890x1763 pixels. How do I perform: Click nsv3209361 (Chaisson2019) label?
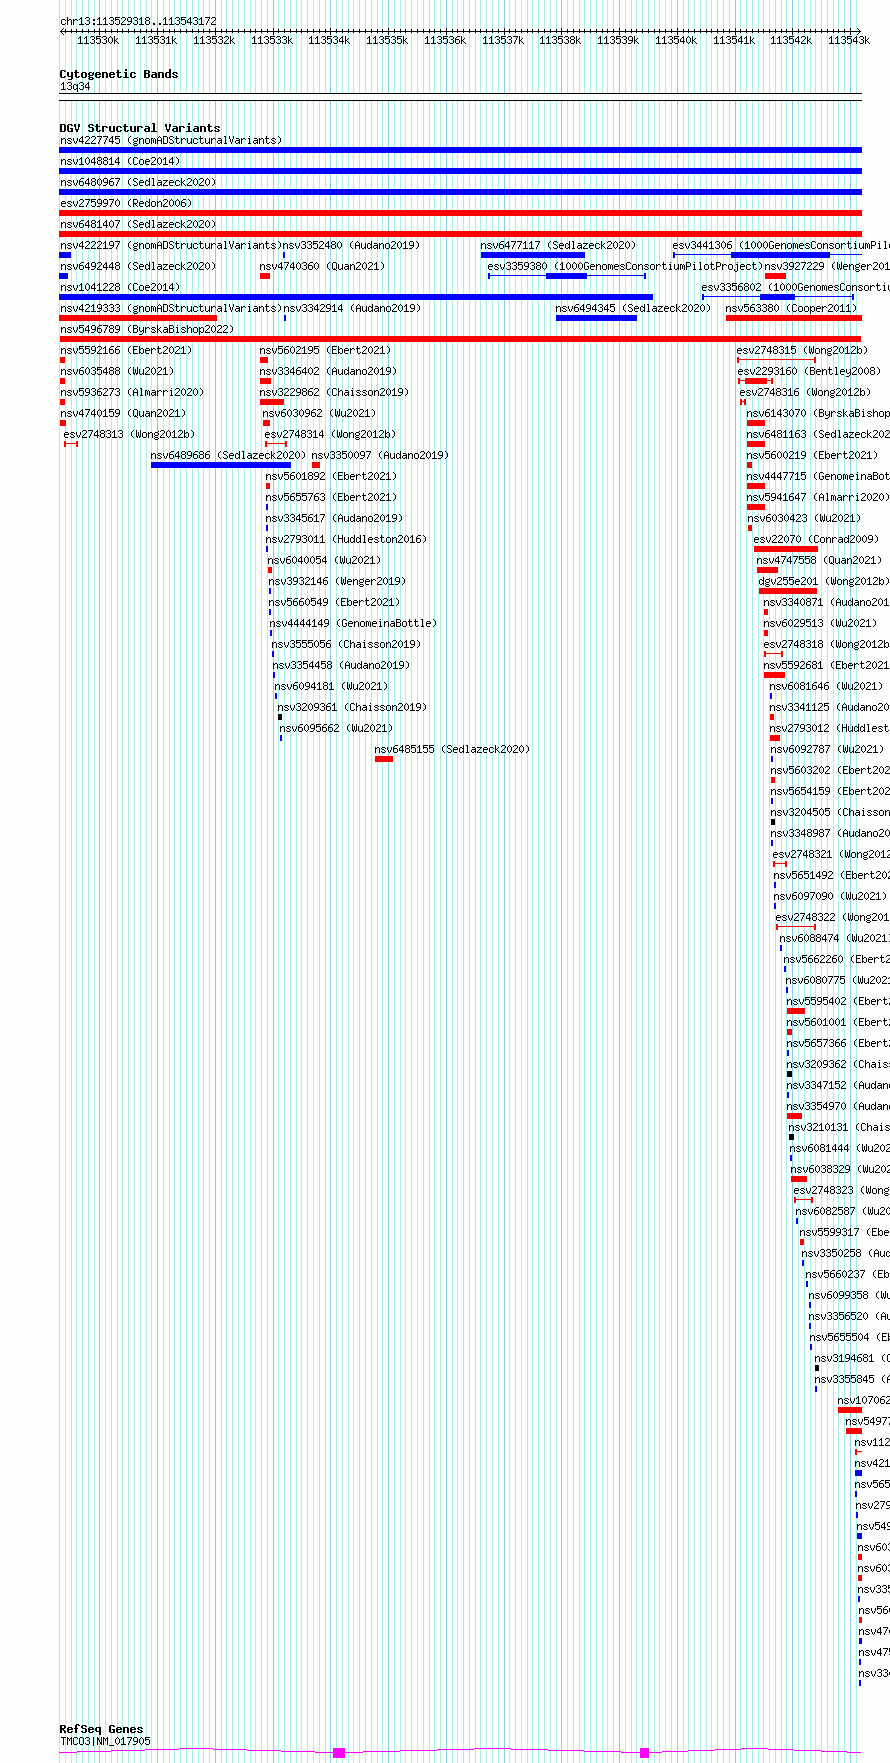pyautogui.click(x=353, y=707)
